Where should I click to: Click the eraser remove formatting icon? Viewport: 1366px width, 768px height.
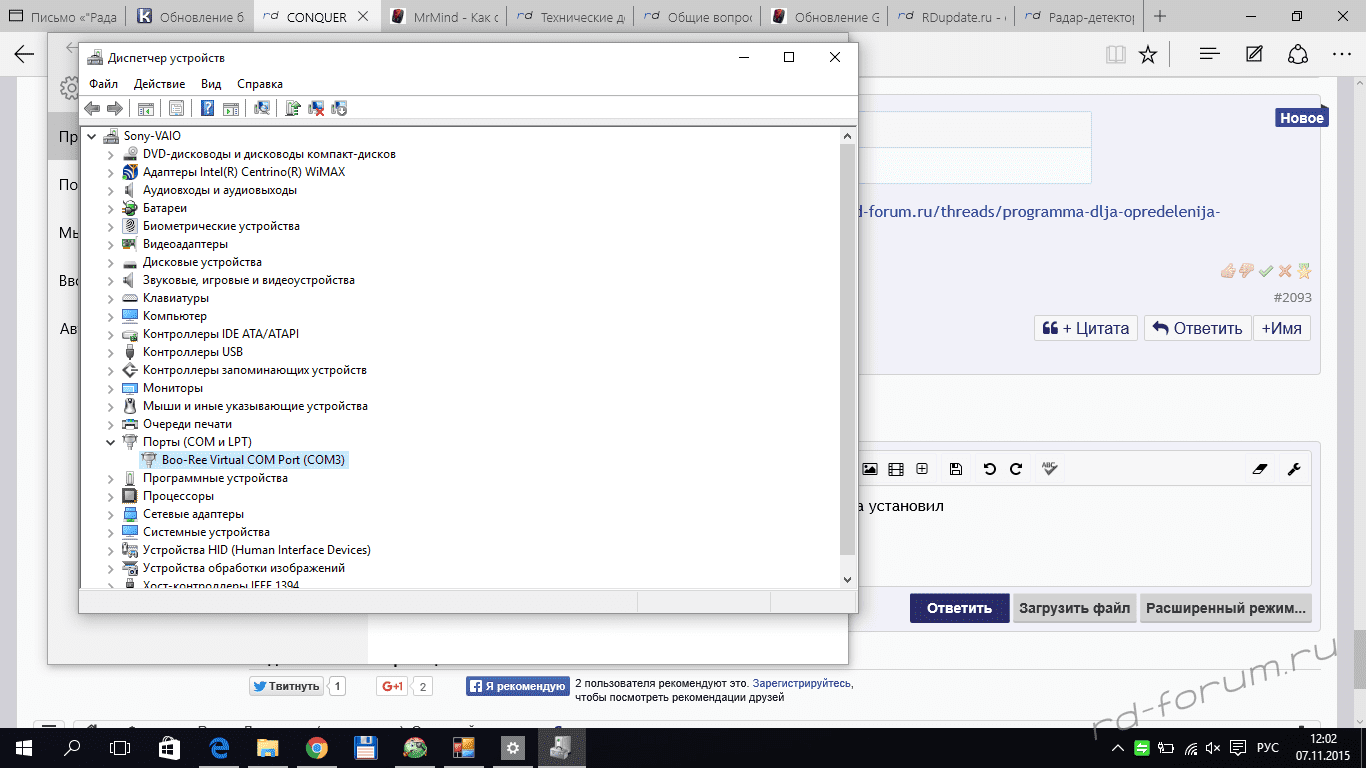[1259, 469]
